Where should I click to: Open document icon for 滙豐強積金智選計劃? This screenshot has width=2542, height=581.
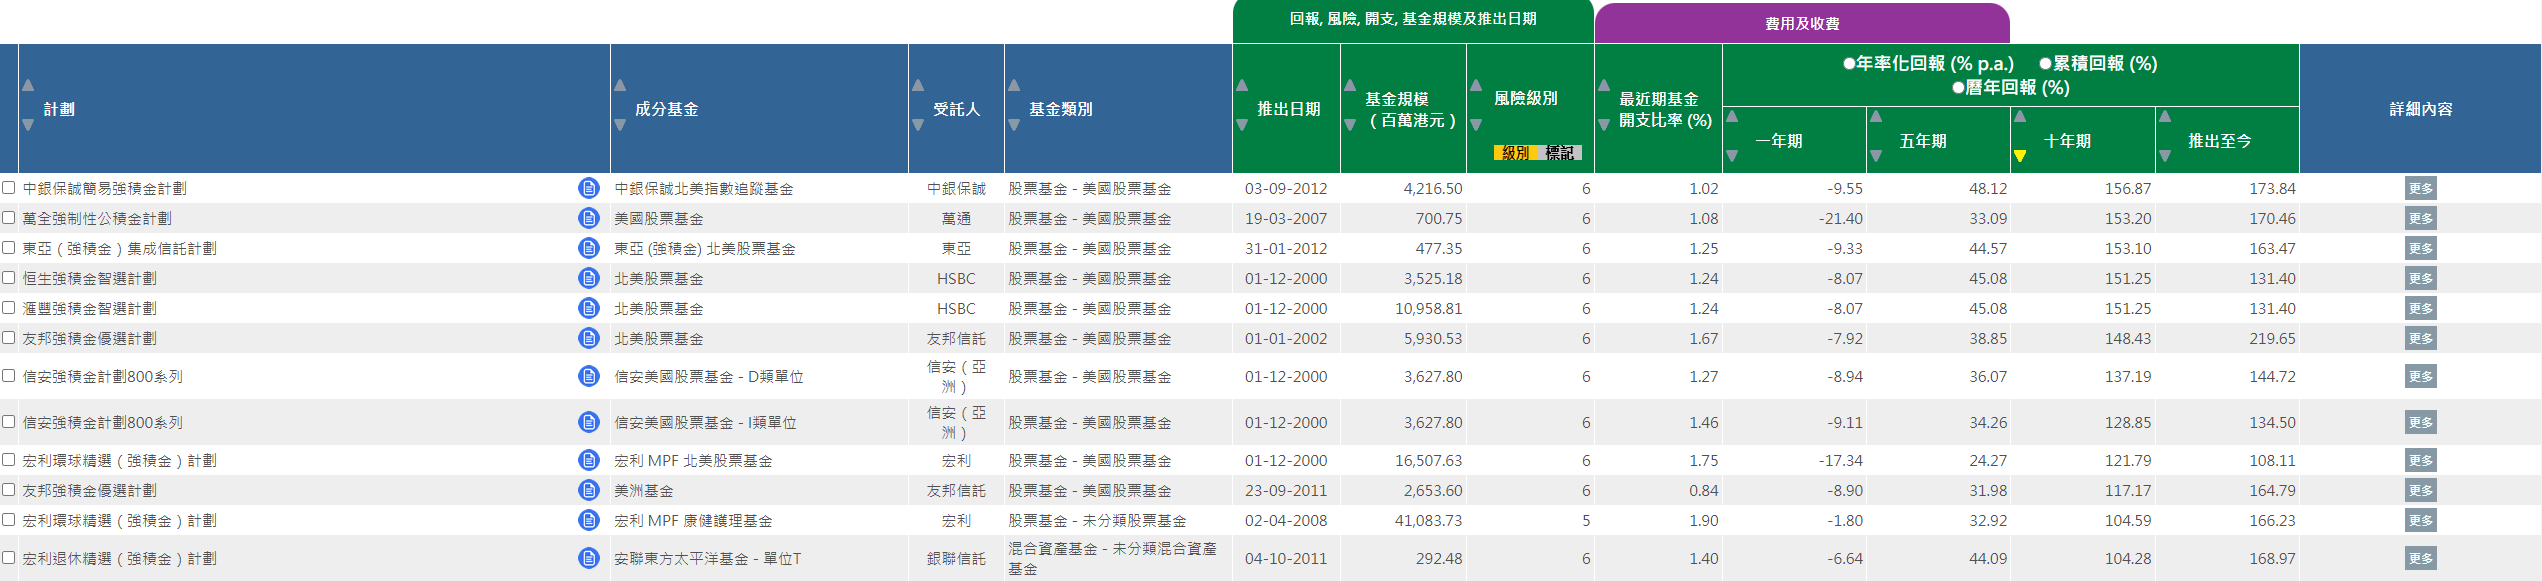589,308
